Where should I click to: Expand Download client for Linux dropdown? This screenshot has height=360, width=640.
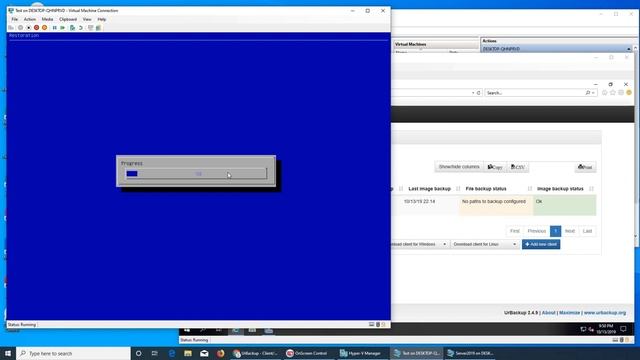(484, 244)
